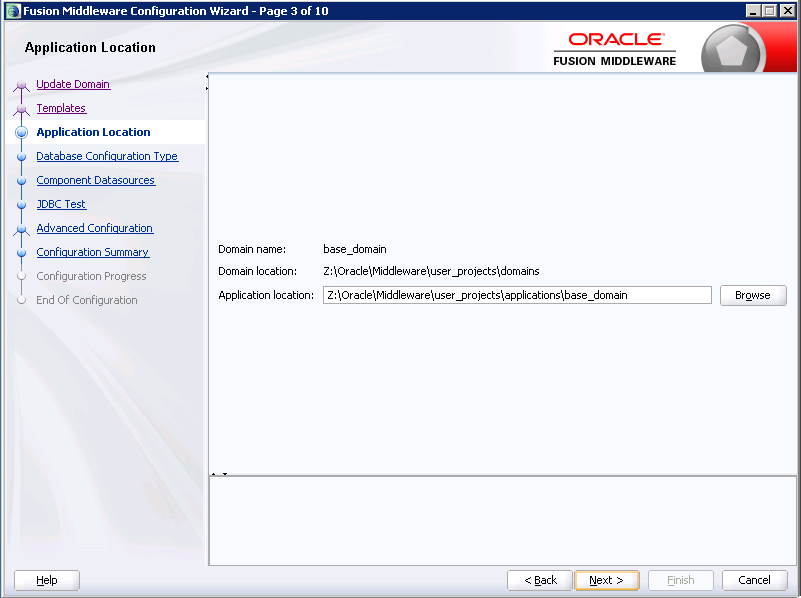Open the Configuration Summary step

coord(92,252)
